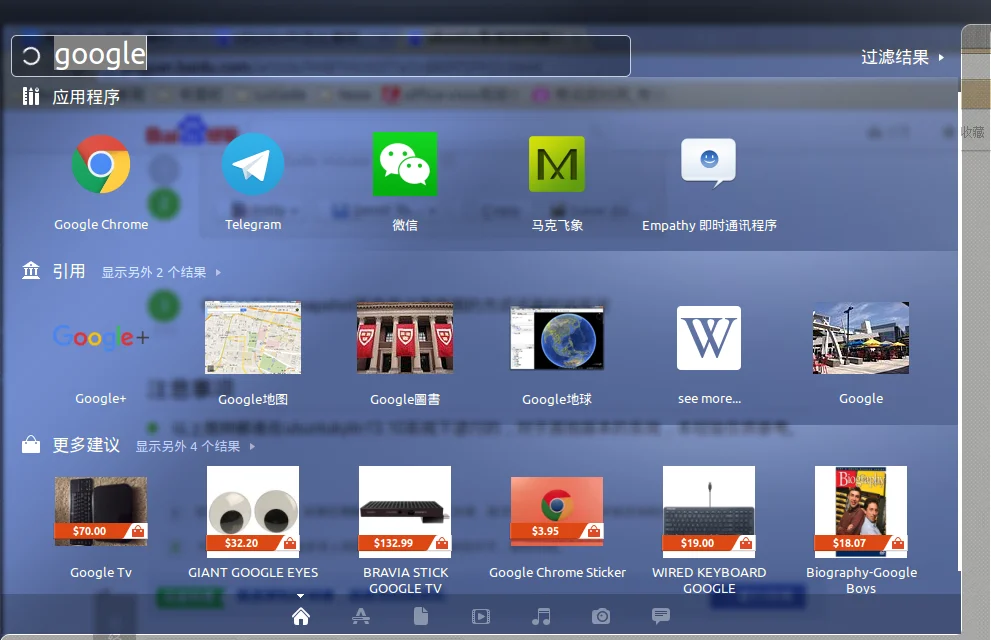Open the 微信 (WeChat) application
This screenshot has height=640, width=991.
(404, 164)
